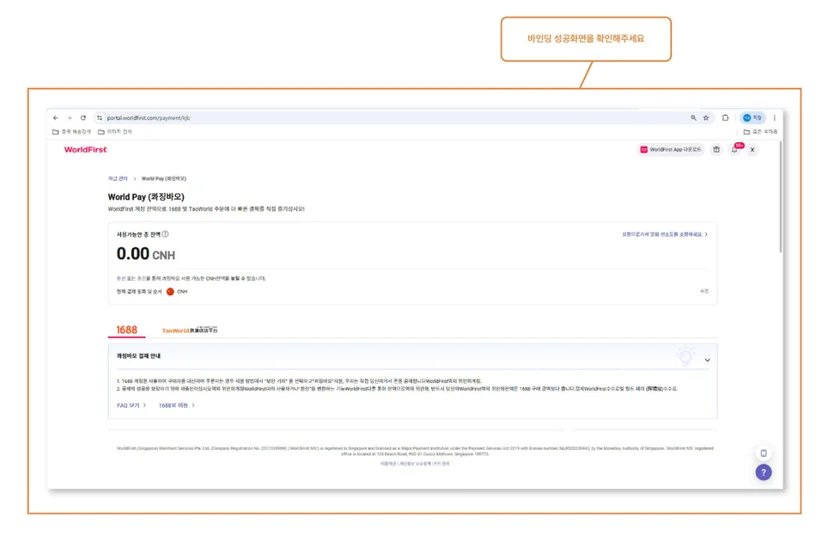Click the World Pay breadcrumb text

point(164,179)
